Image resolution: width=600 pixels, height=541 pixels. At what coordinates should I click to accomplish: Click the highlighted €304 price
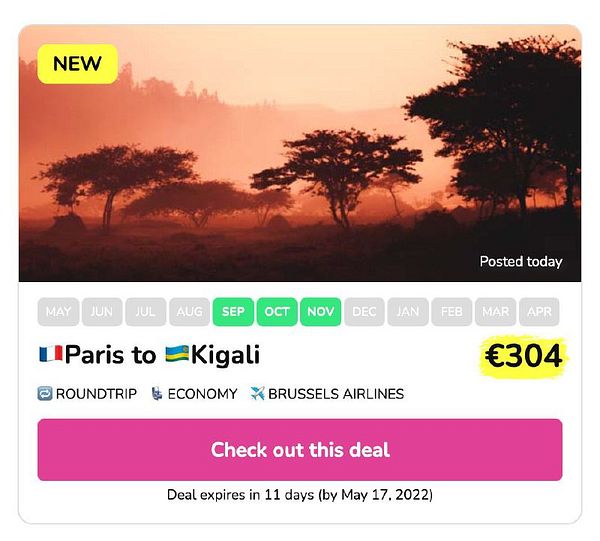(523, 356)
